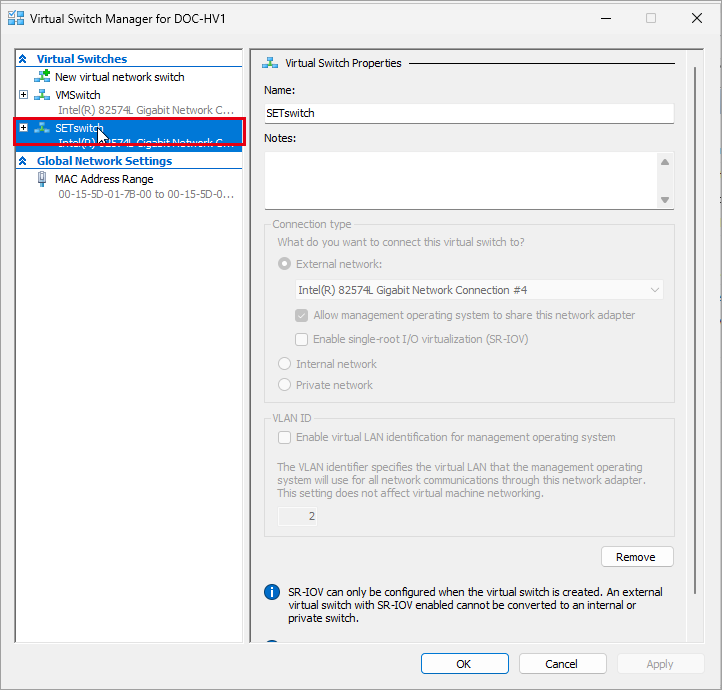This screenshot has height=690, width=722.
Task: Click the blue SR-IOV information icon
Action: (272, 592)
